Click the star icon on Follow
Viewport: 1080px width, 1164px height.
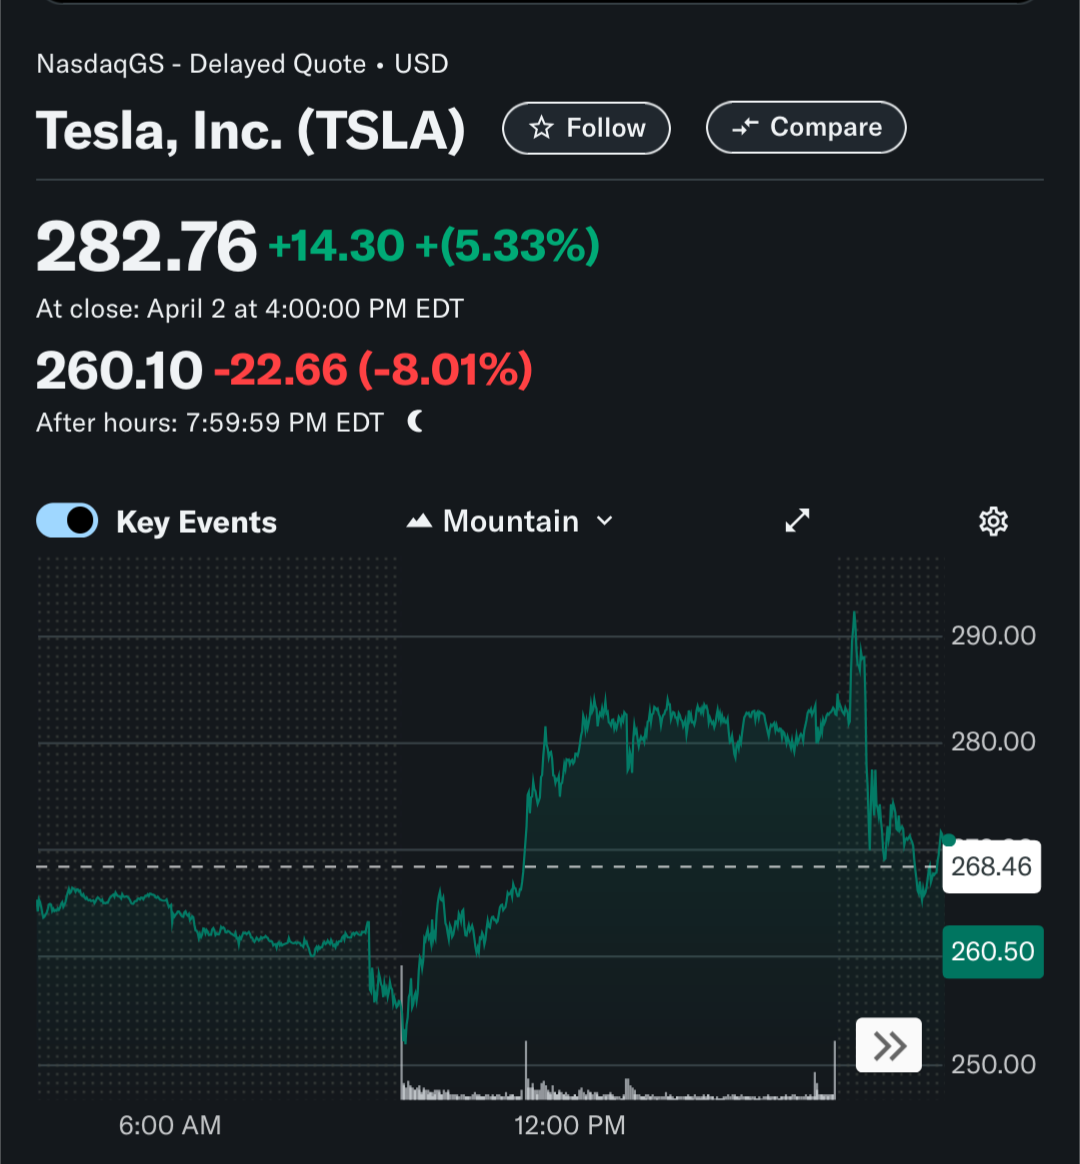541,128
